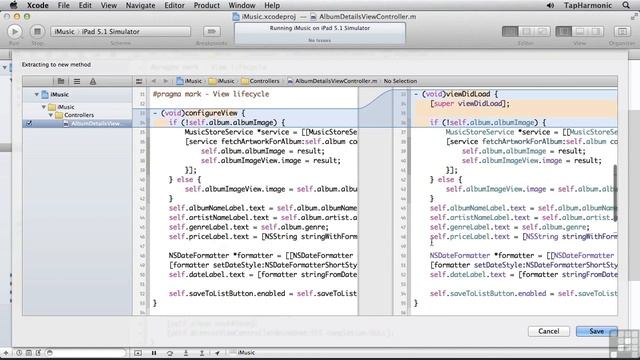Screen dimensions: 640x360
Task: Click the activity viewer showing Running iMusic
Action: coord(320,33)
